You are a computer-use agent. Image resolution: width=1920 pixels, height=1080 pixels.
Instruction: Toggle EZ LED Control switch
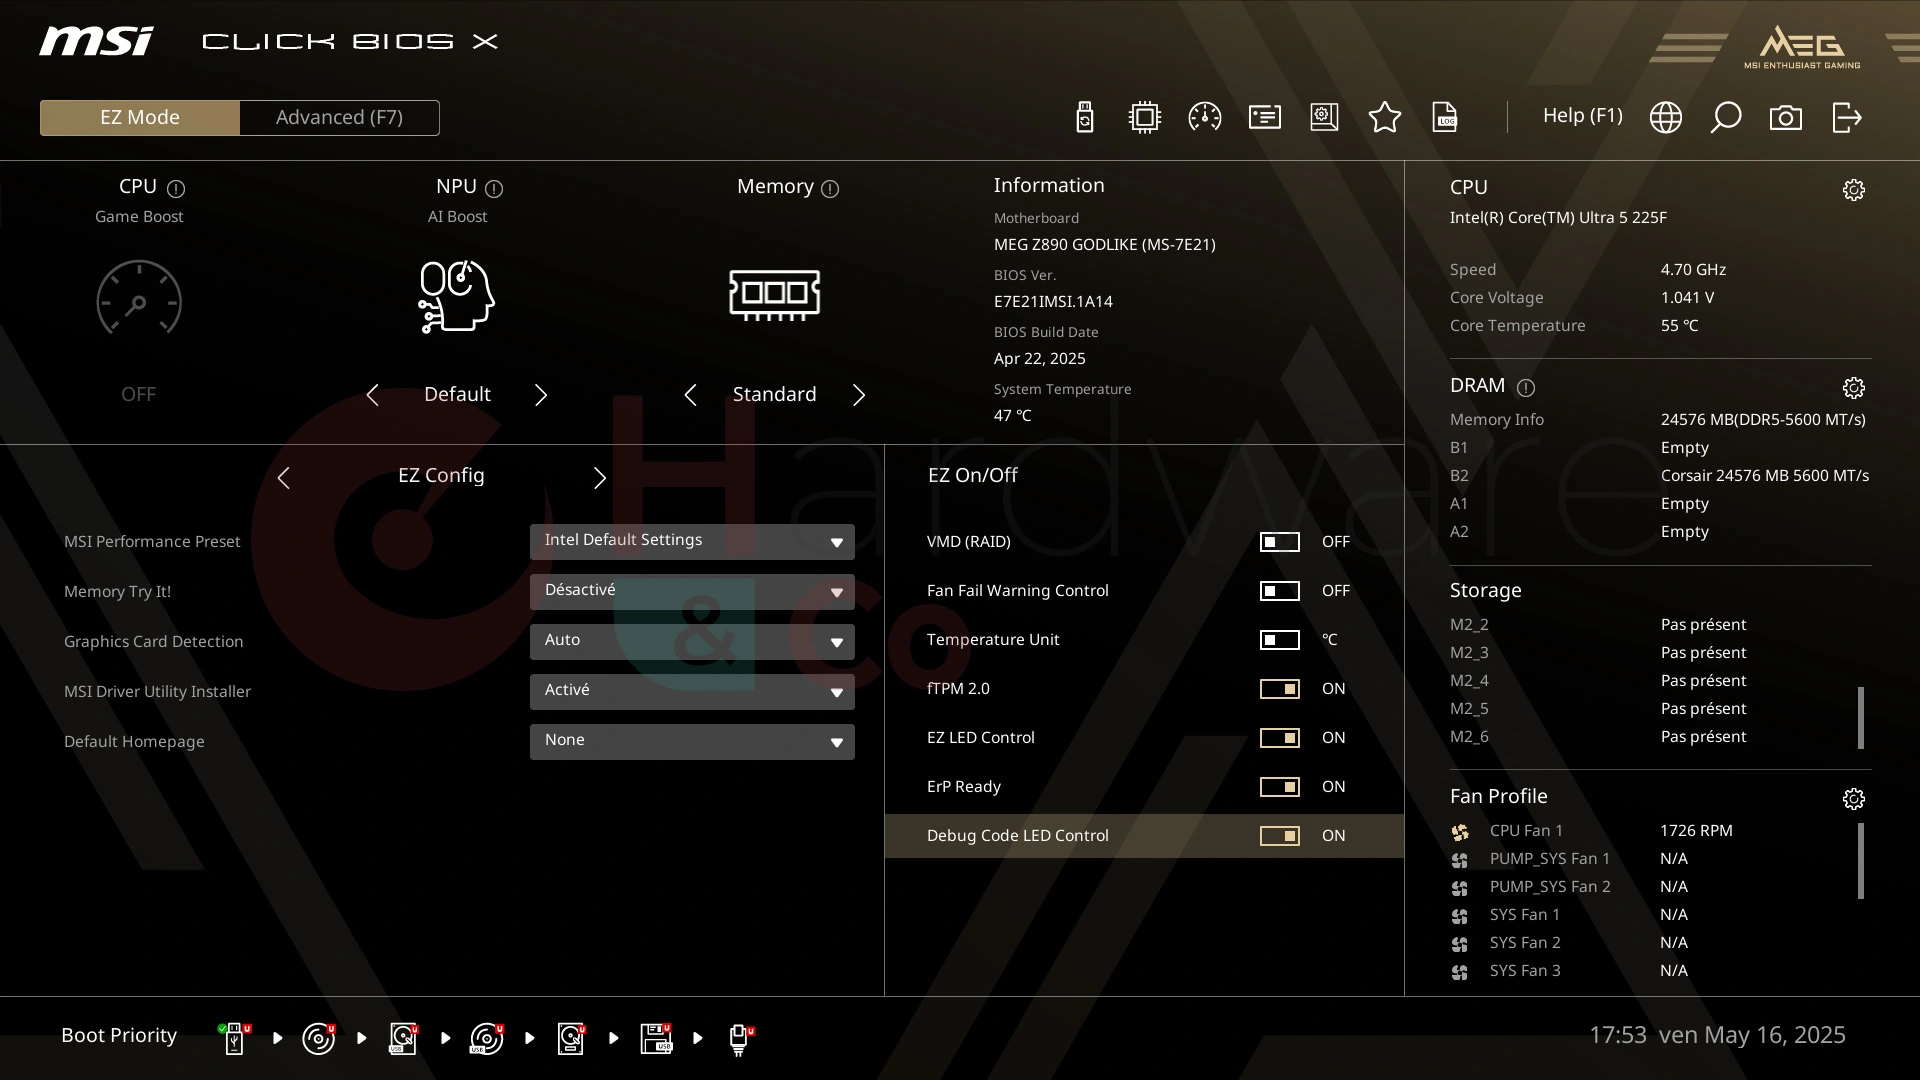1279,738
